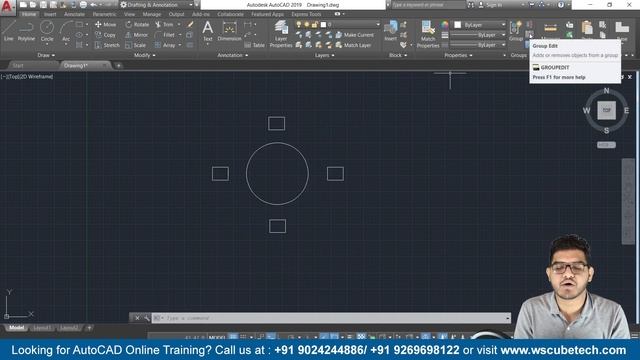
Task: Toggle the layer on/off lightbulb icon
Action: 299,24
